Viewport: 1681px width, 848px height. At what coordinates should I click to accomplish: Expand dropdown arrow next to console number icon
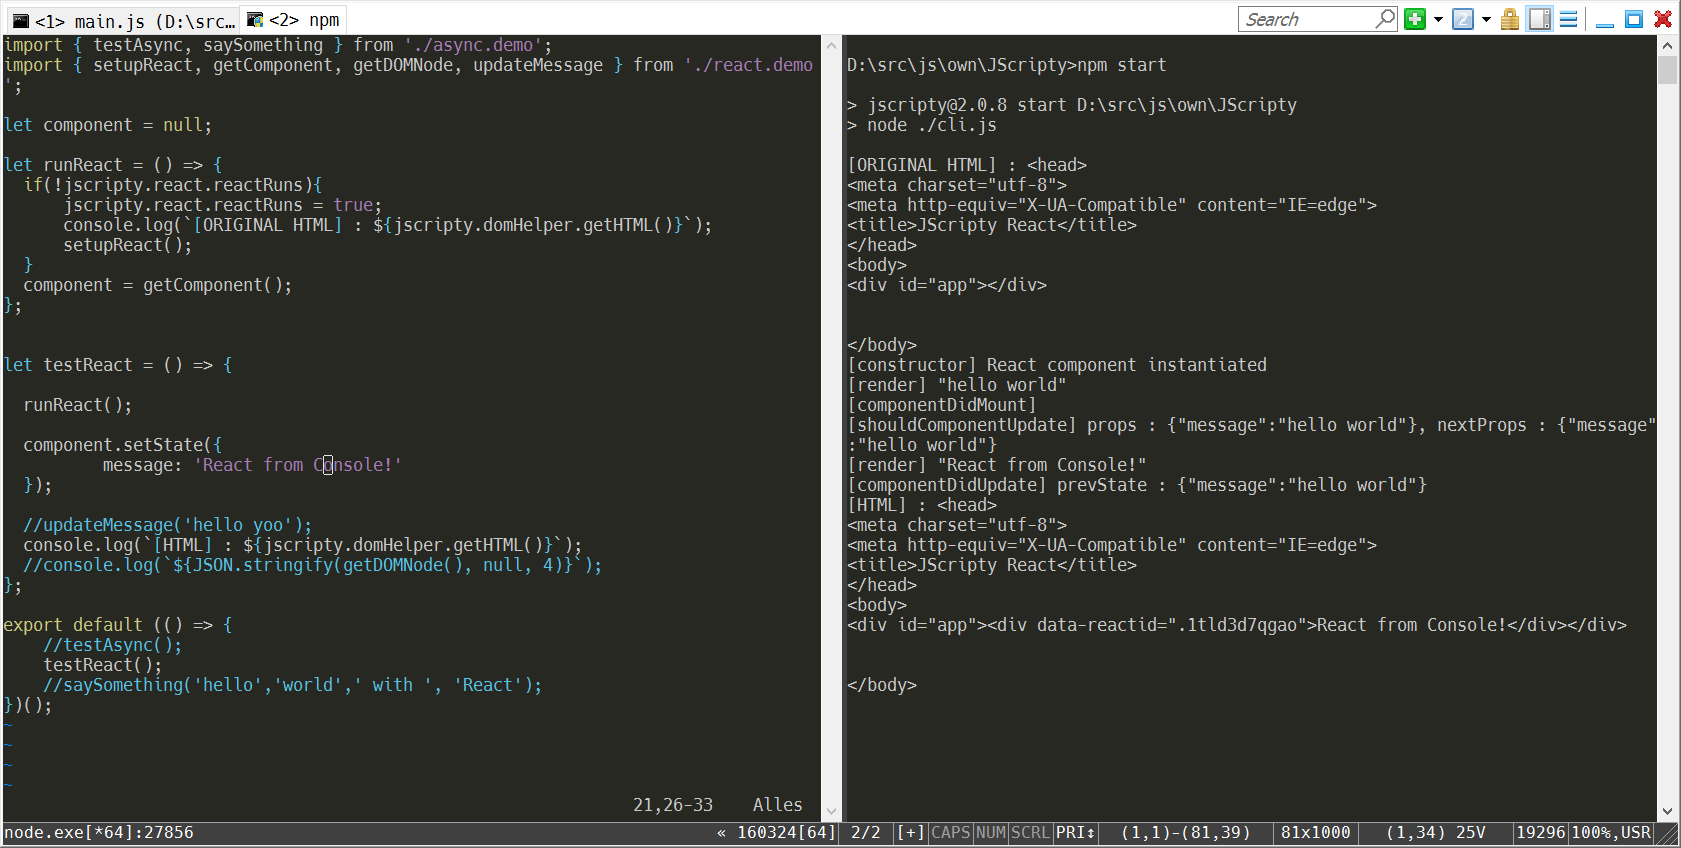pos(1486,19)
